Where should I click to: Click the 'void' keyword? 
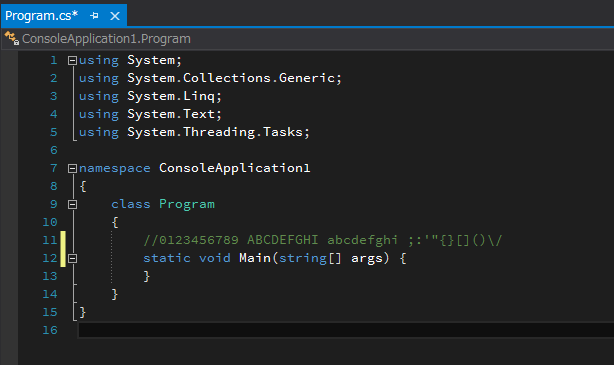[215, 258]
